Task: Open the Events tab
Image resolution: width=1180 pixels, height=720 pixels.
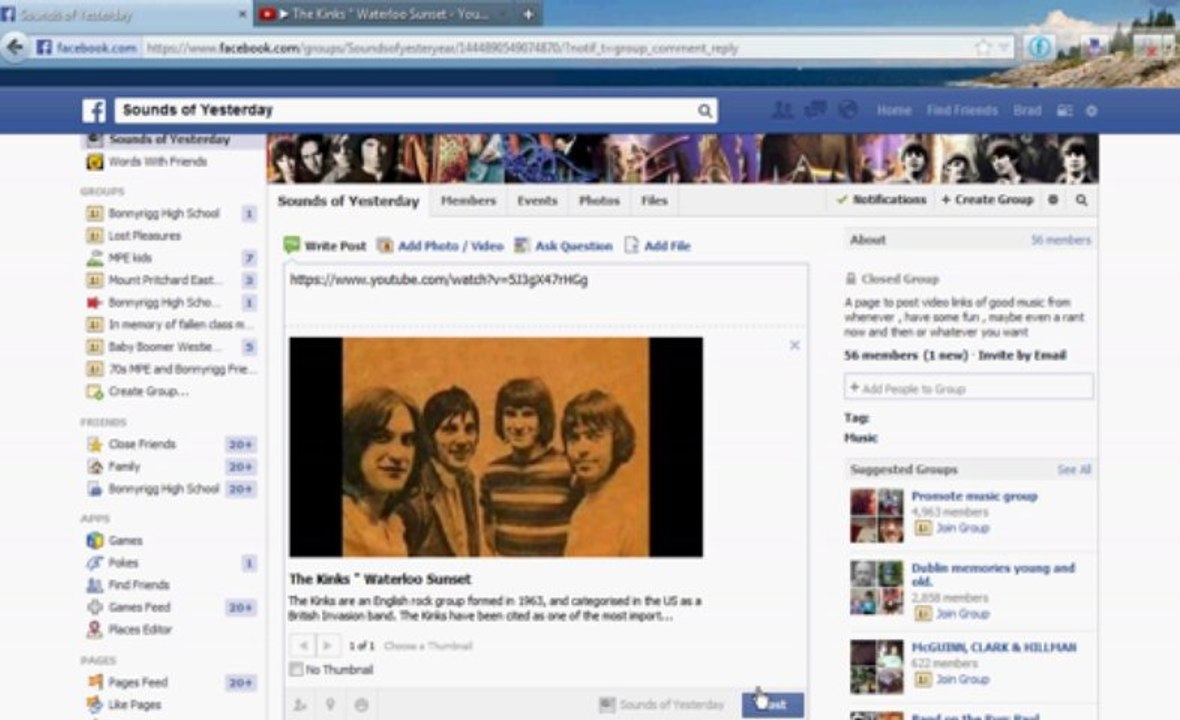Action: coord(537,201)
